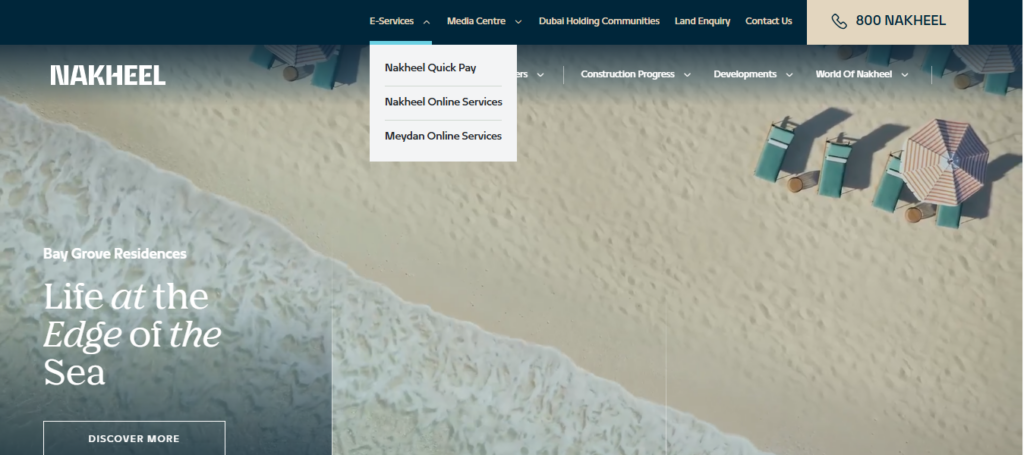This screenshot has height=455, width=1024.
Task: Expand the chevron next to the partially hidden menu item
Action: click(540, 75)
